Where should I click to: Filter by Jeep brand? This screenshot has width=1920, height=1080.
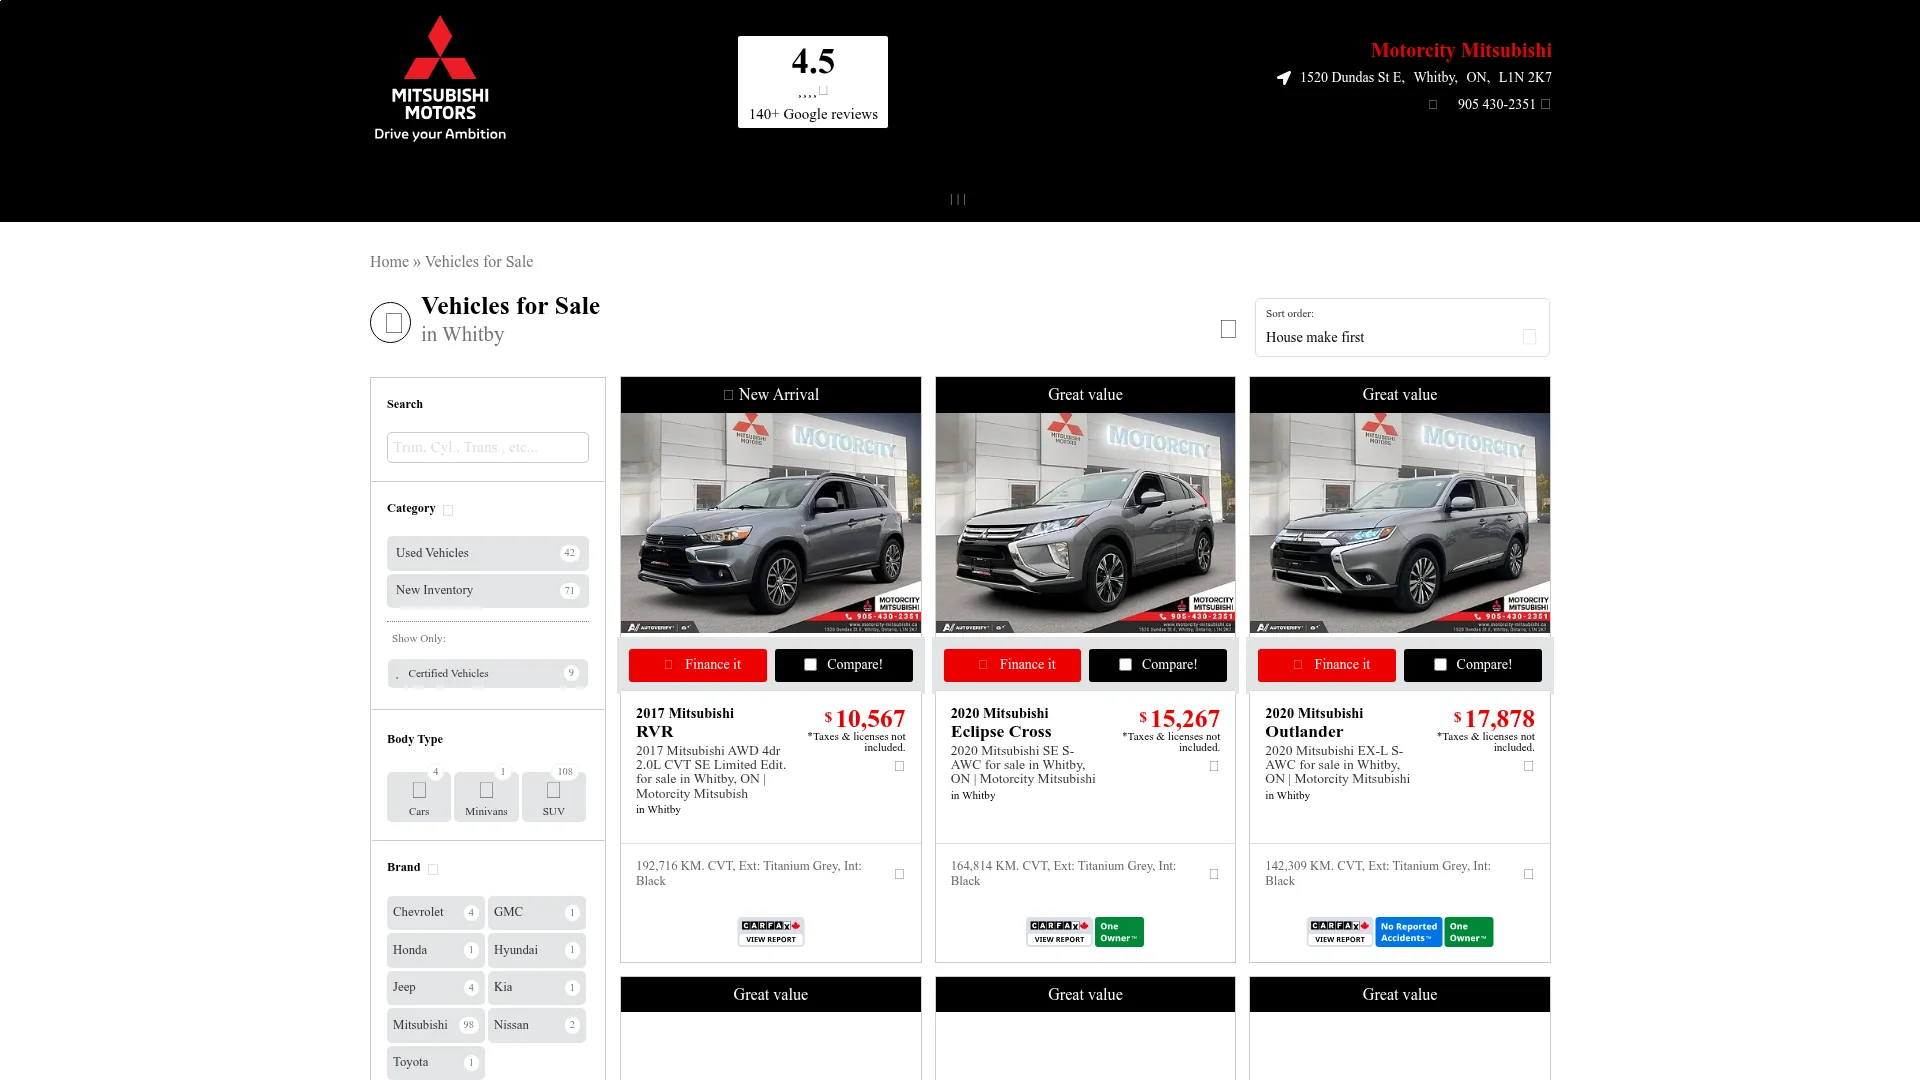pos(436,987)
